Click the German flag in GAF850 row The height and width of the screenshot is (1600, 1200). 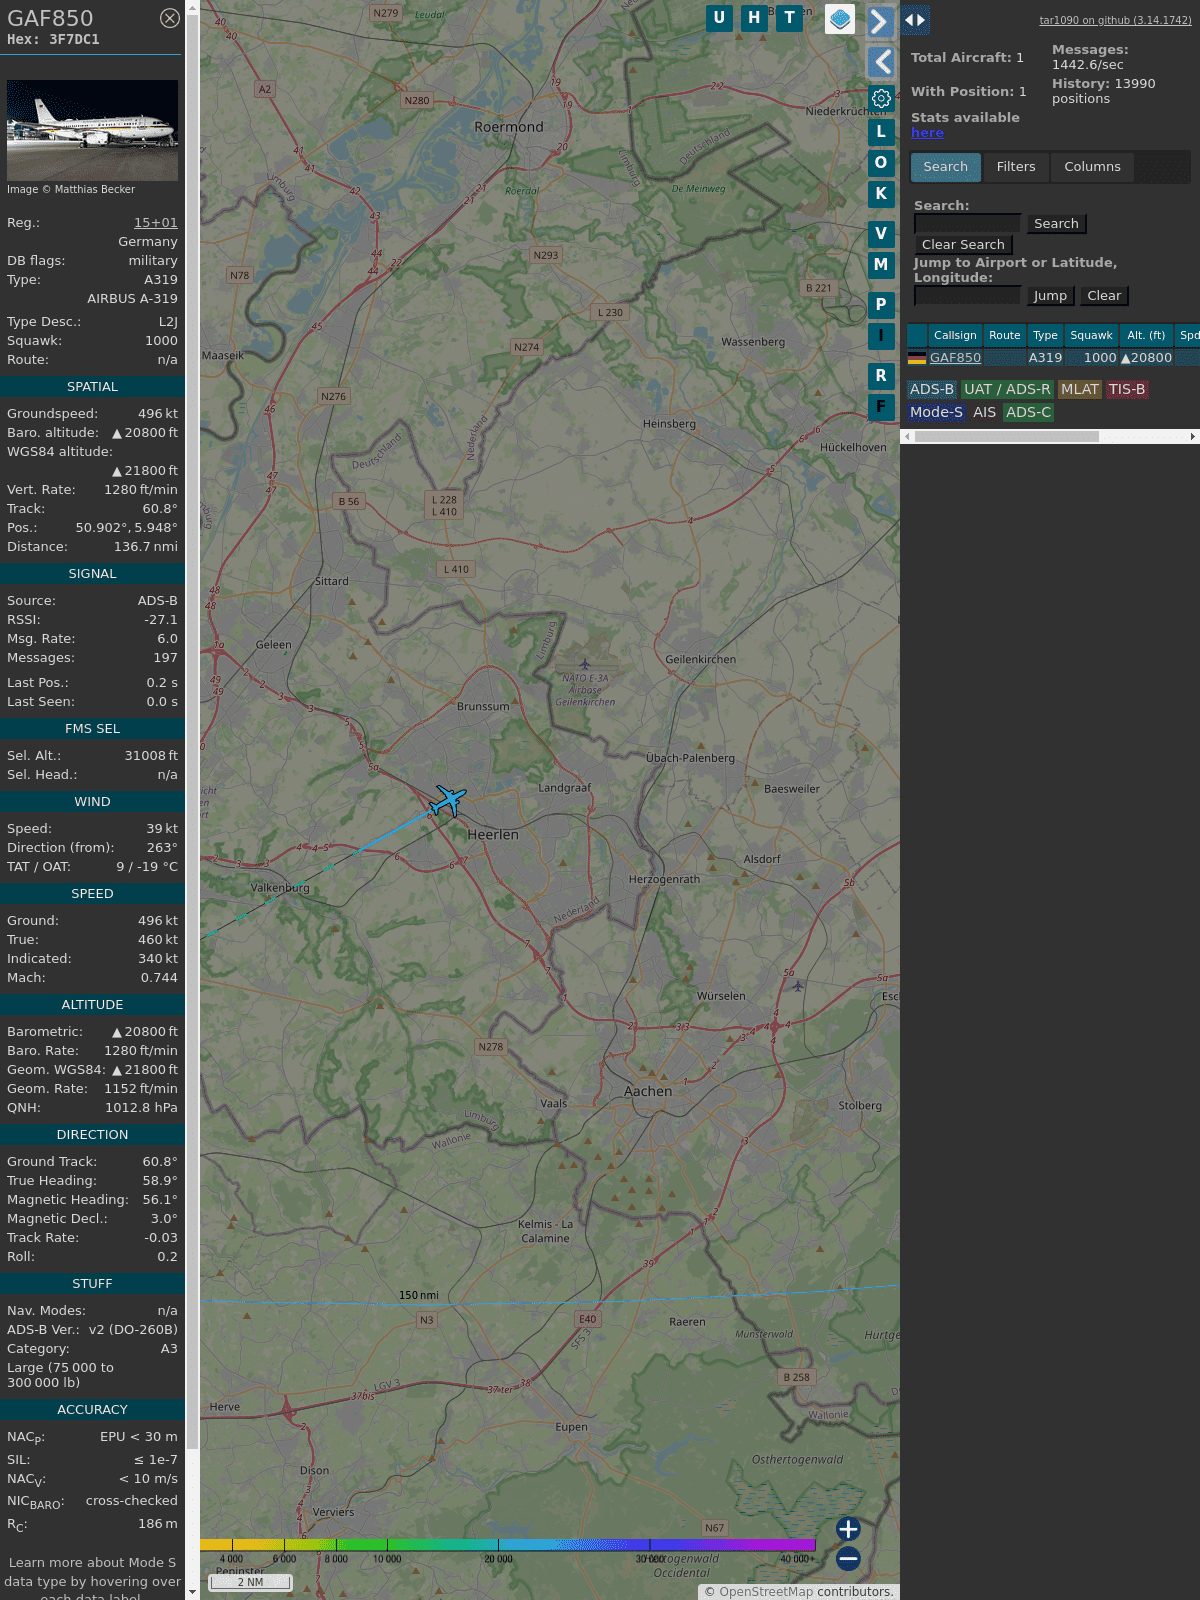pos(917,358)
